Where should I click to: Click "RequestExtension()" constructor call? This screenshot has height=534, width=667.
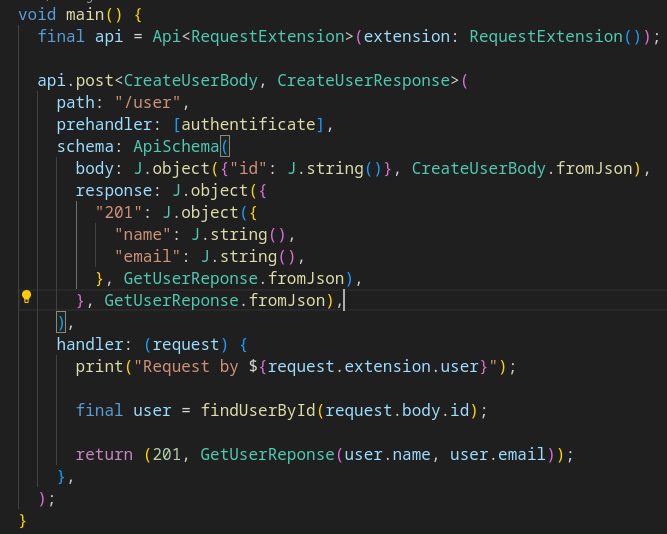coord(556,37)
